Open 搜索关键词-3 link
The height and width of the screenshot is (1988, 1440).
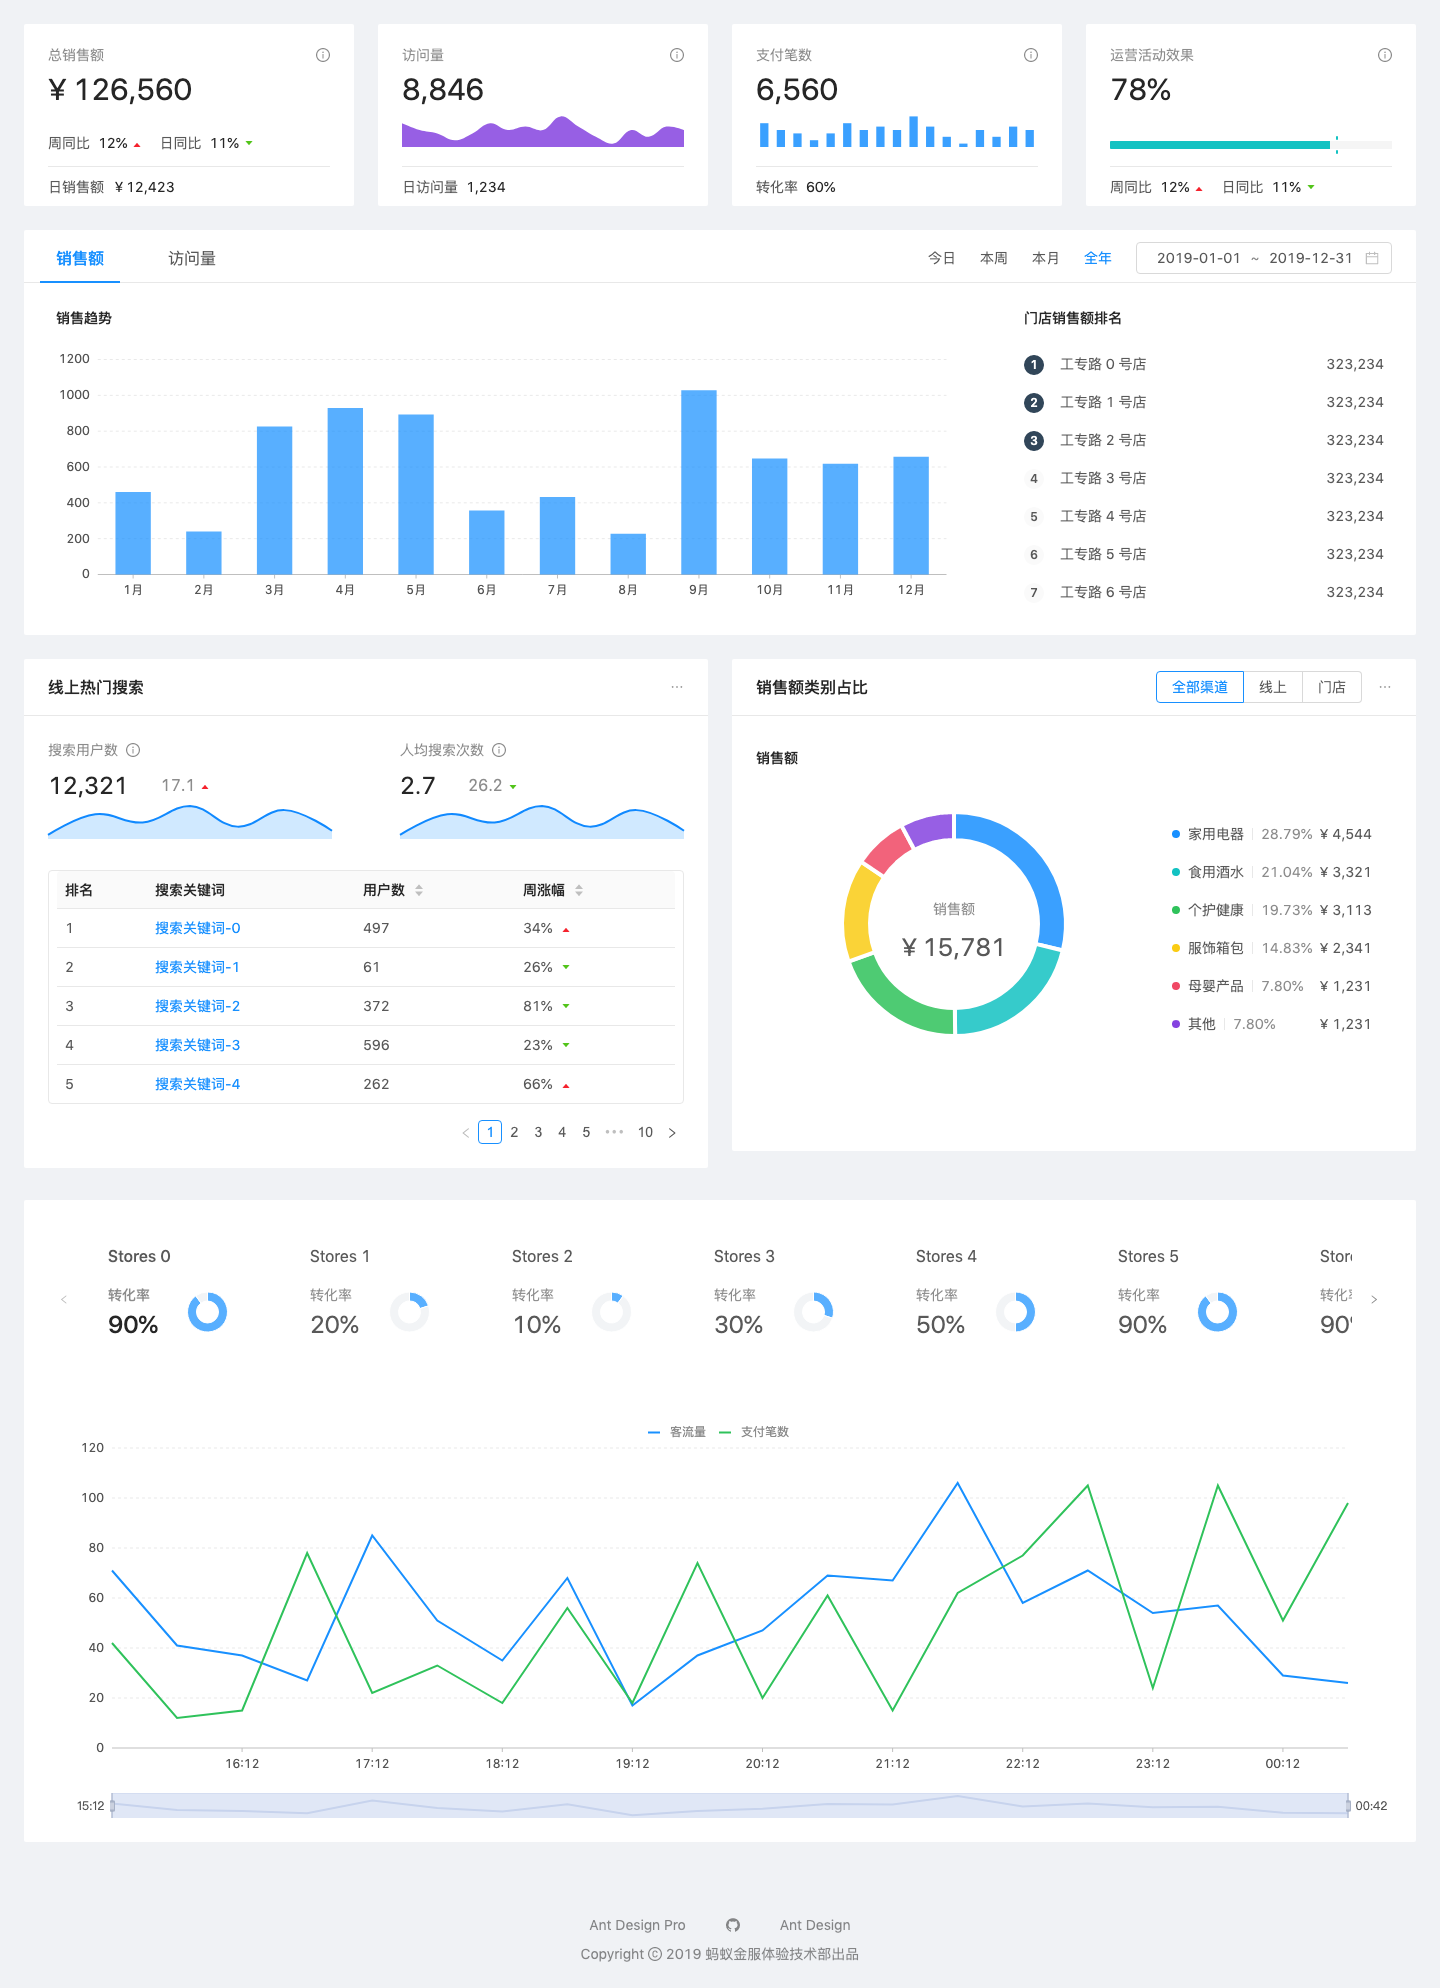coord(197,1045)
